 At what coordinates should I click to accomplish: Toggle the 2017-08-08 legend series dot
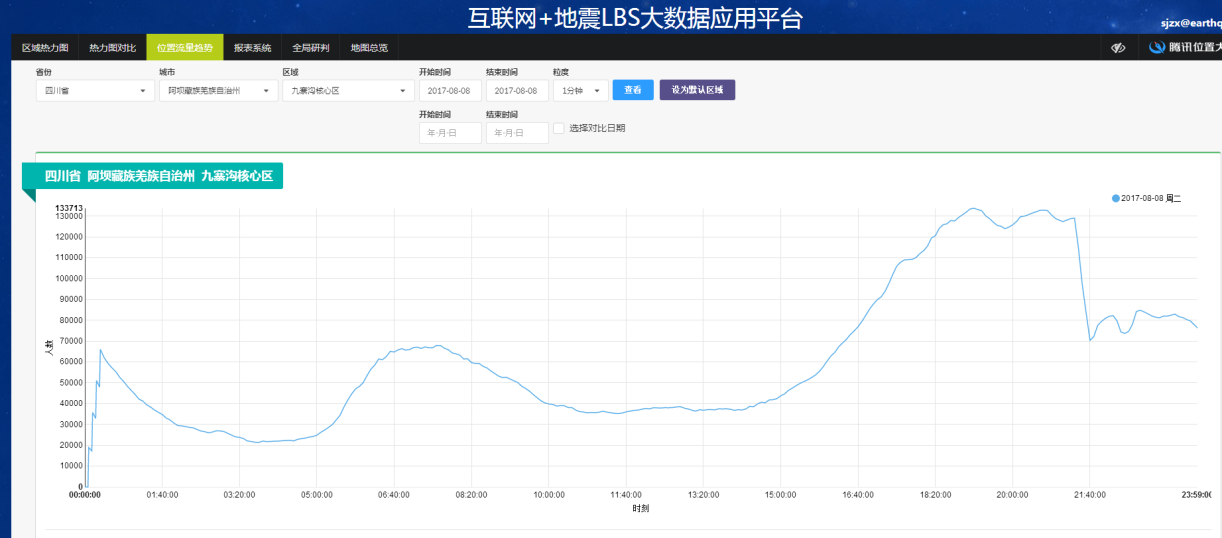[x=1115, y=198]
